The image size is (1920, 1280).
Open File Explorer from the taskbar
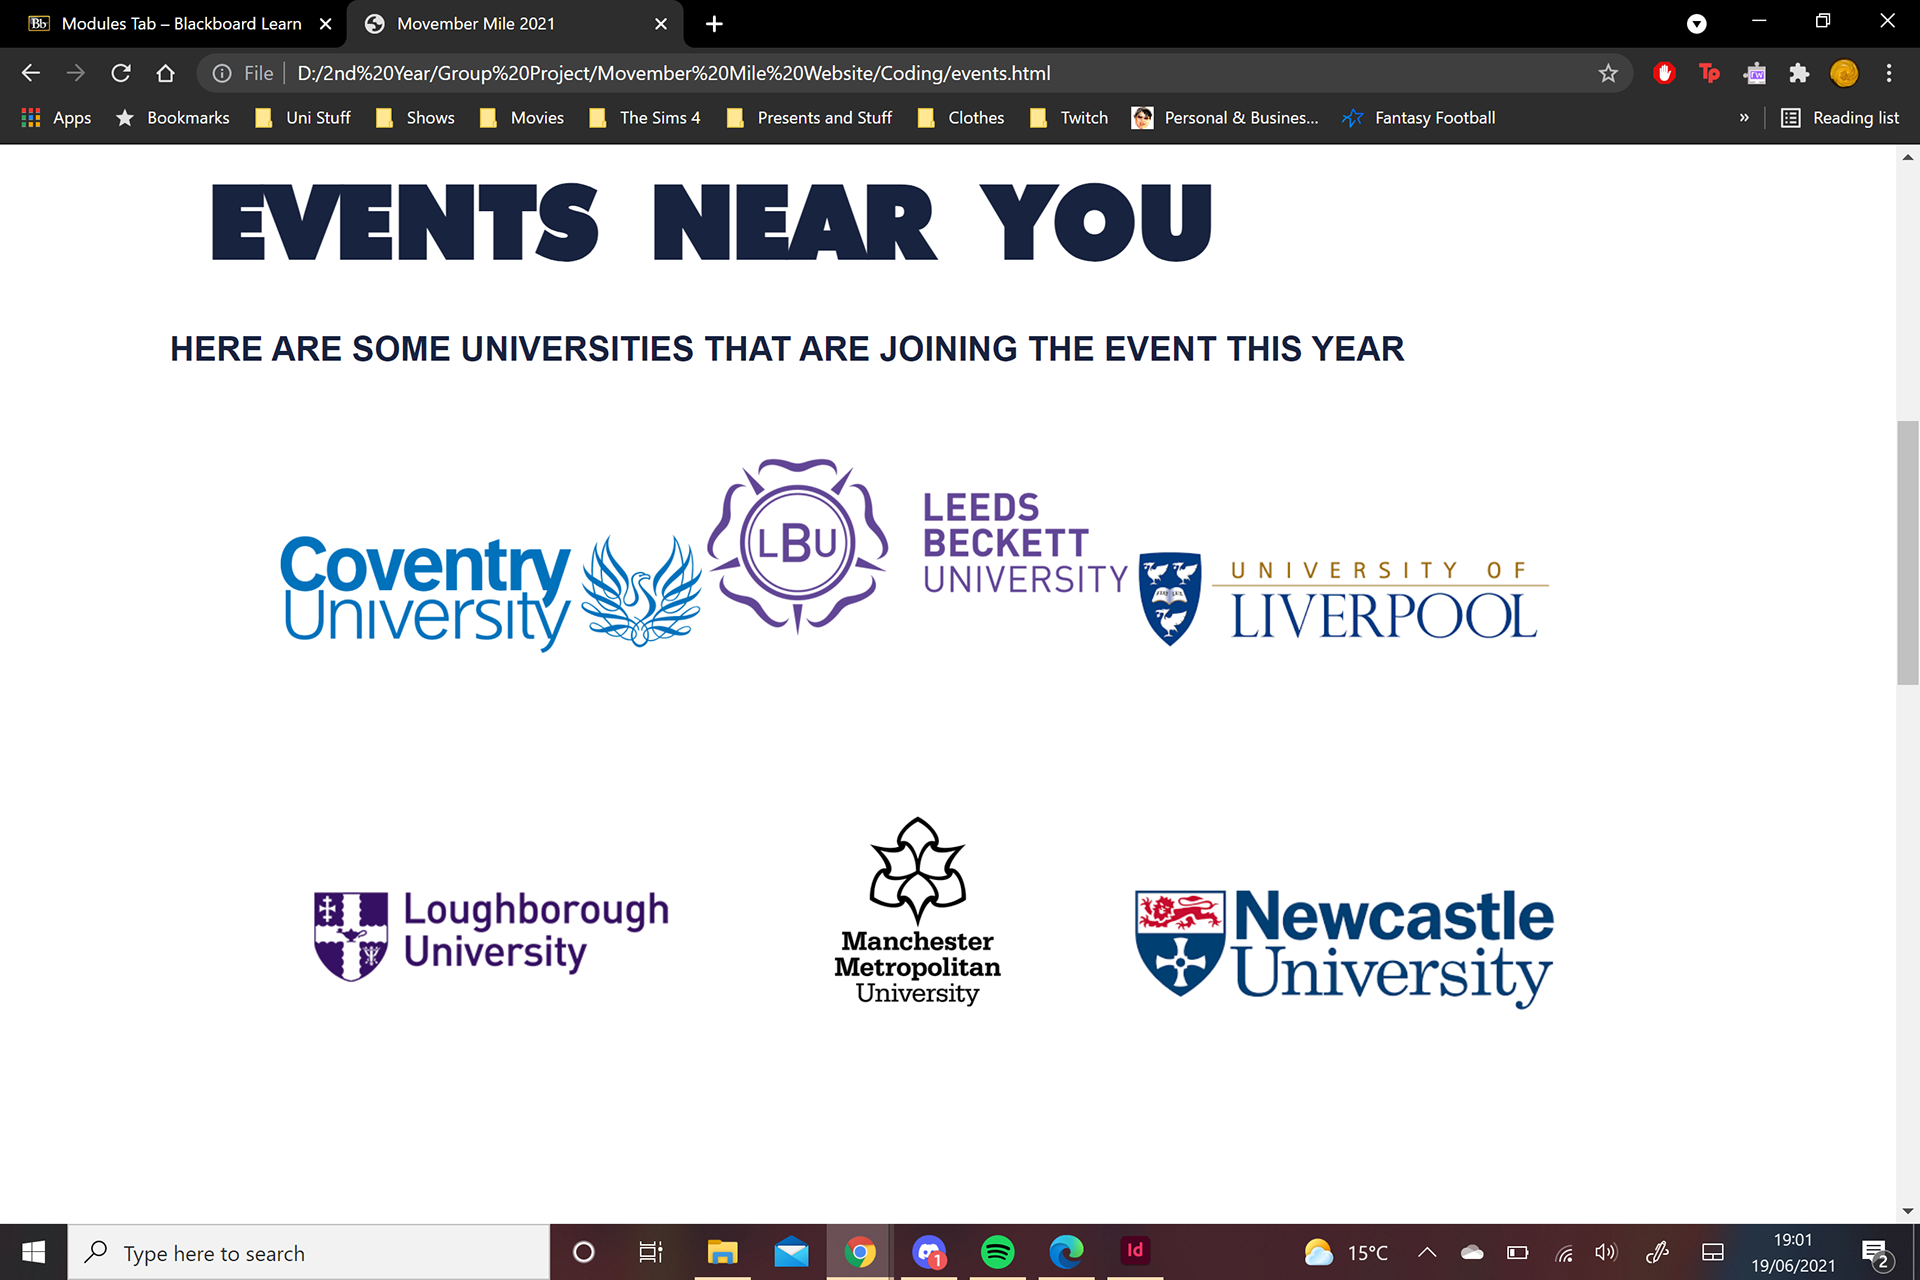(x=722, y=1252)
